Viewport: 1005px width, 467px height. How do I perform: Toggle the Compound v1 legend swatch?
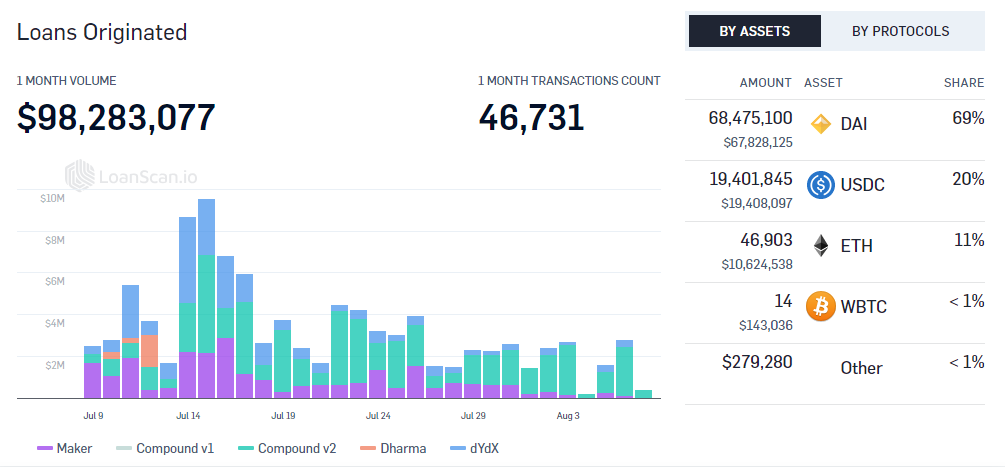(124, 448)
